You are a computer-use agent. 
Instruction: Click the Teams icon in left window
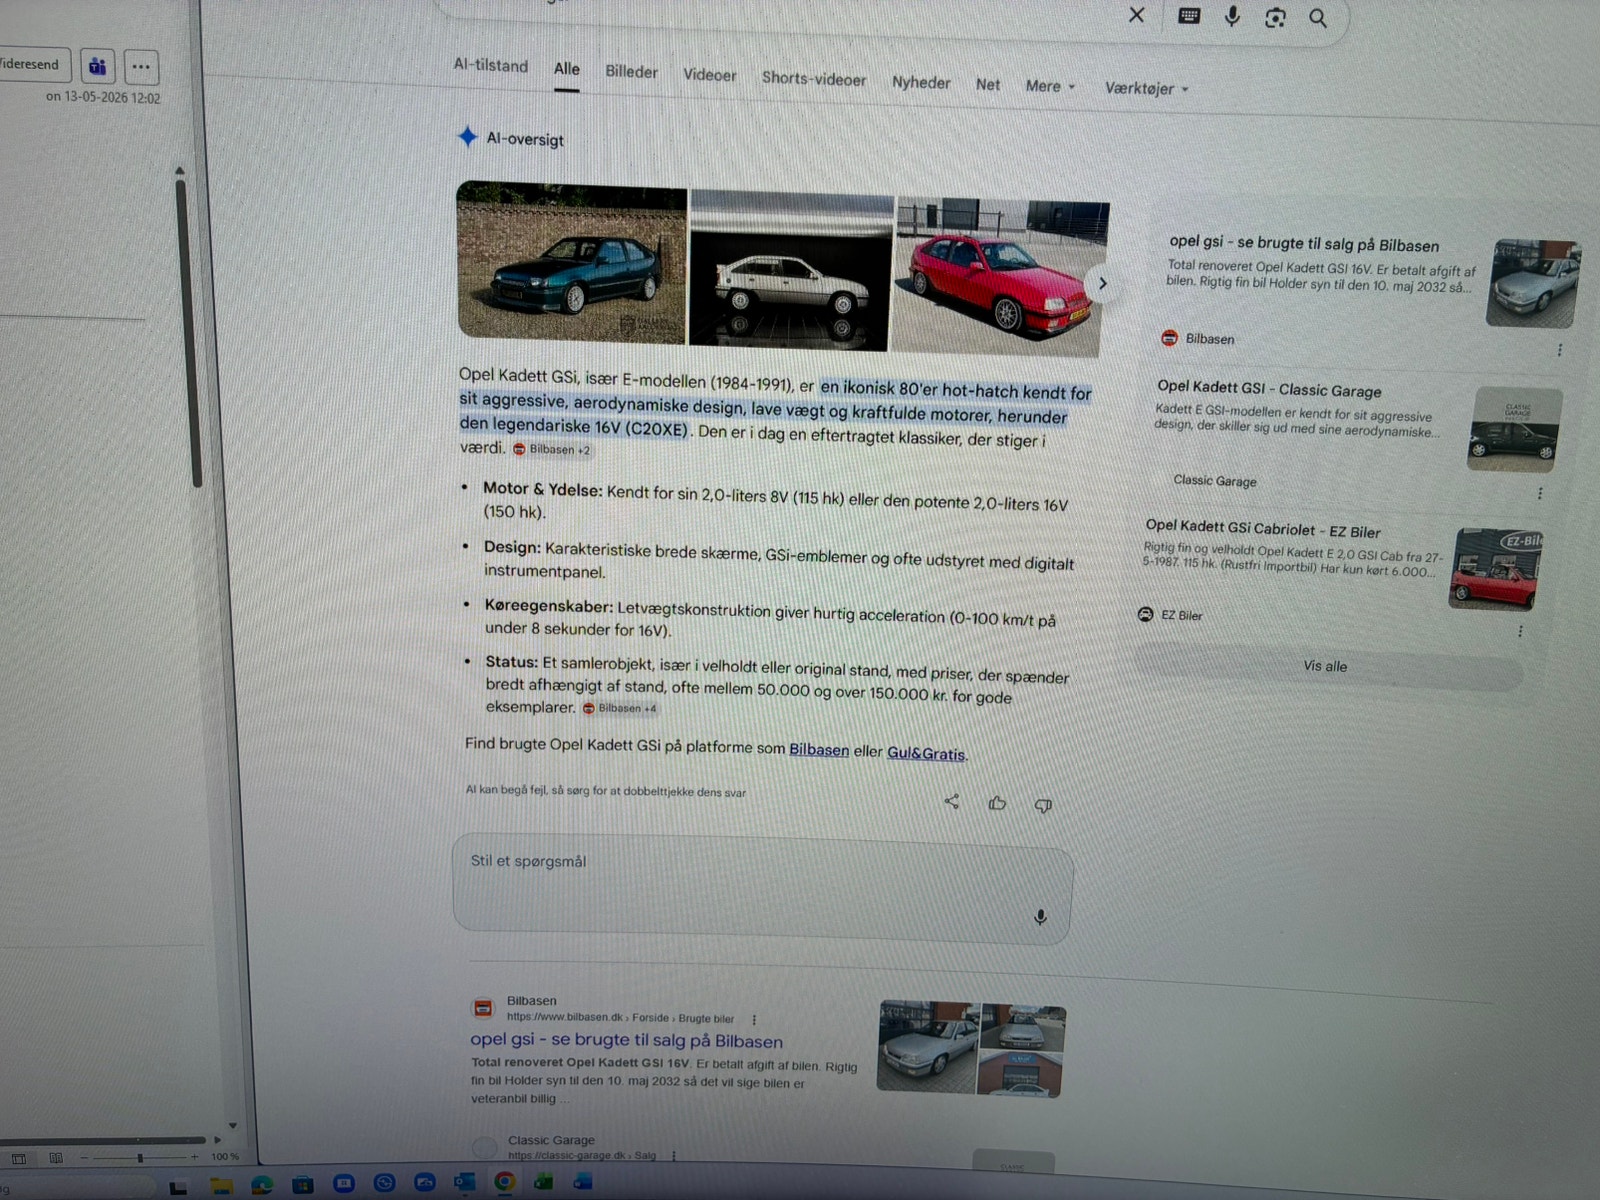pos(97,67)
